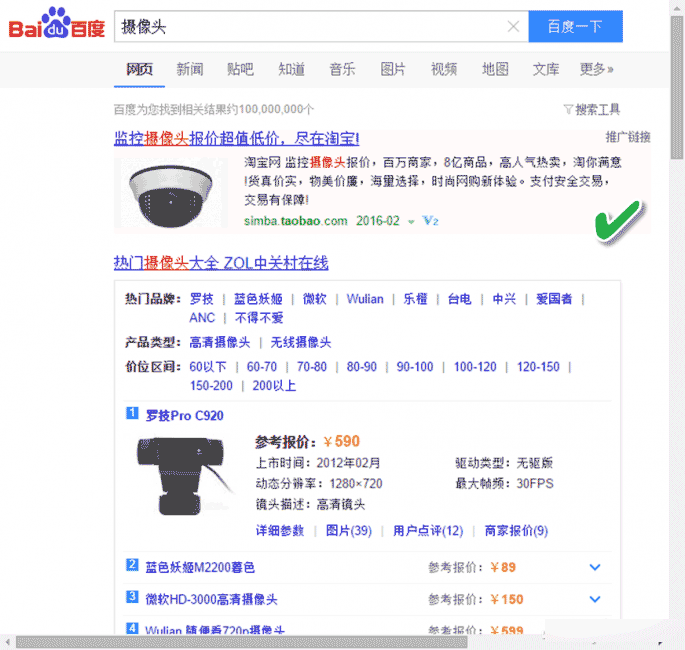Open the 更多» menu in navigation
Screen dimensions: 685x650
(597, 69)
